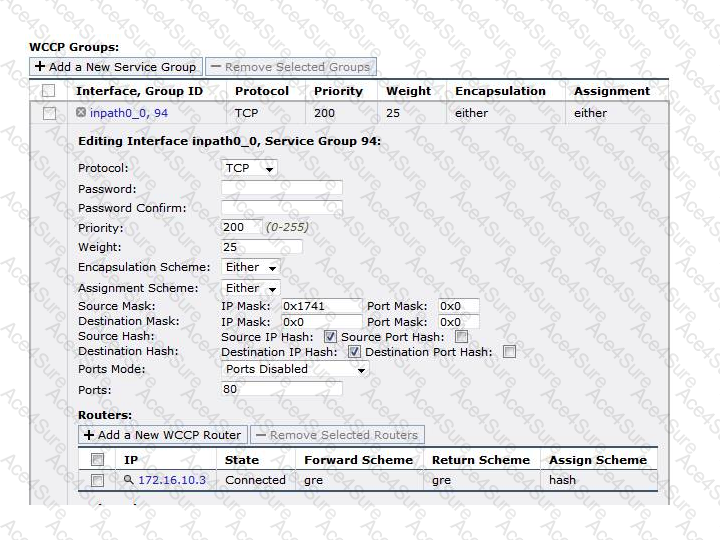Click the Password input field
This screenshot has width=720, height=540.
282,187
